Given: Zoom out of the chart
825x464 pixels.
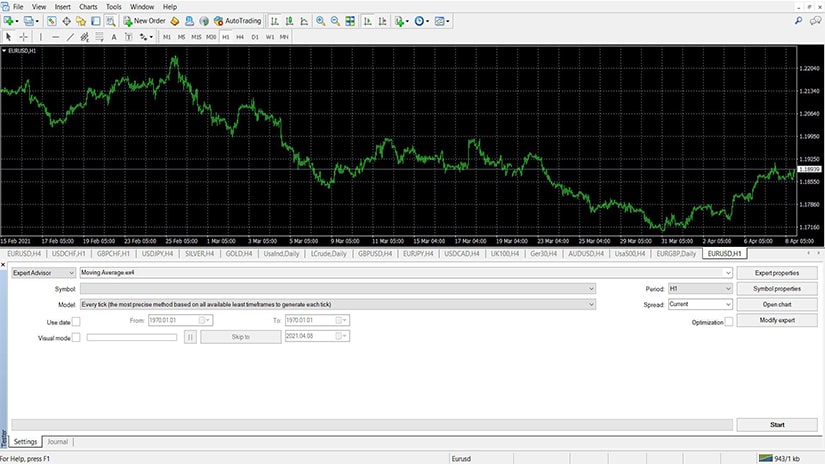Looking at the screenshot, I should pyautogui.click(x=334, y=20).
